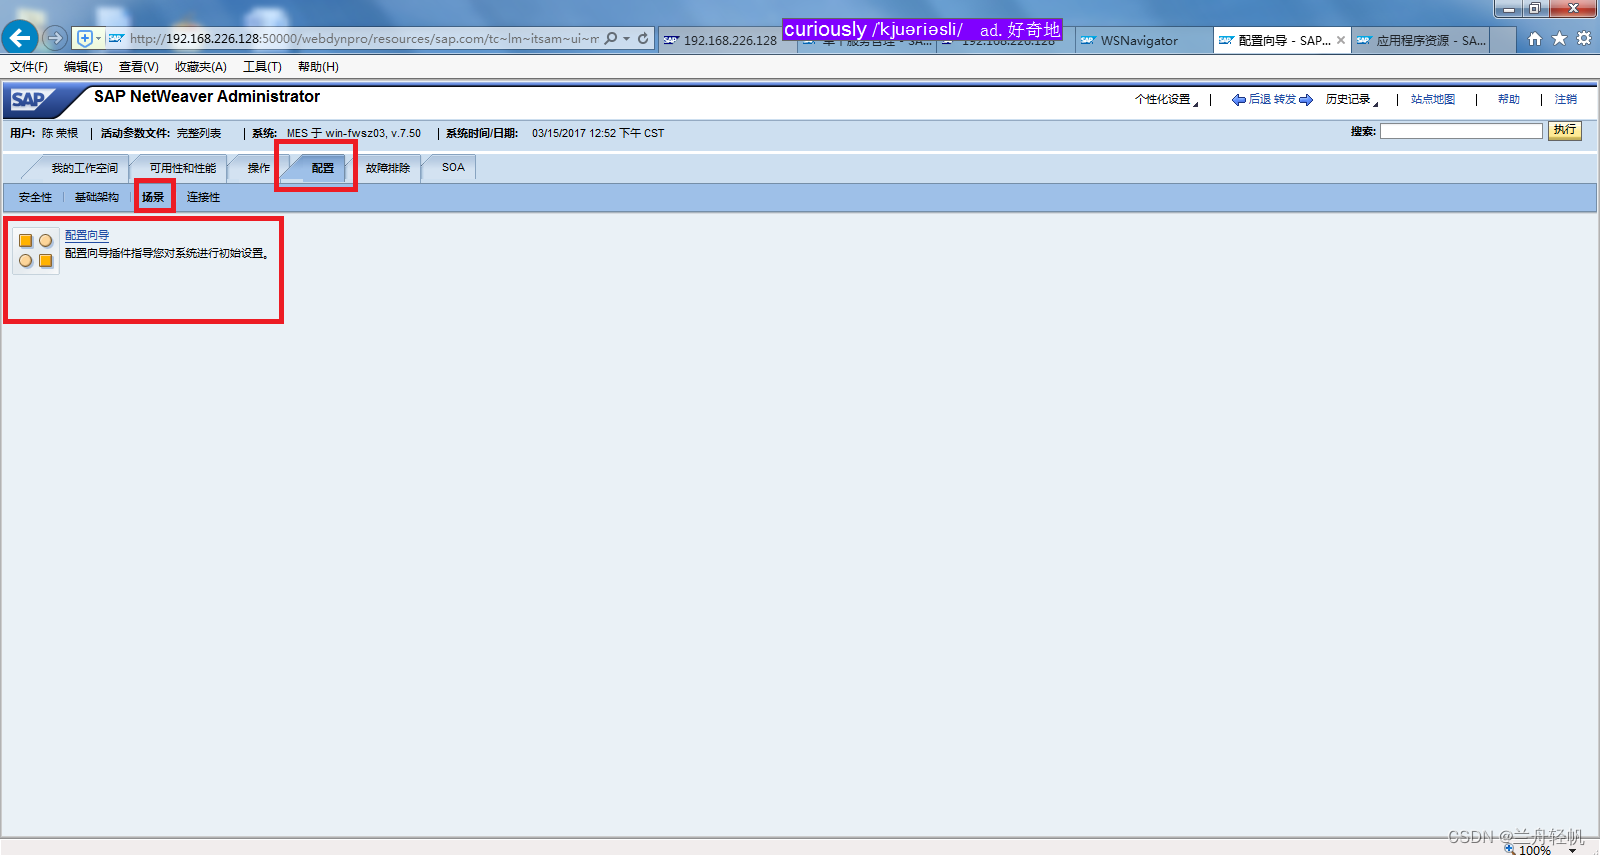Open the SOA tab
This screenshot has width=1600, height=855.
click(453, 168)
